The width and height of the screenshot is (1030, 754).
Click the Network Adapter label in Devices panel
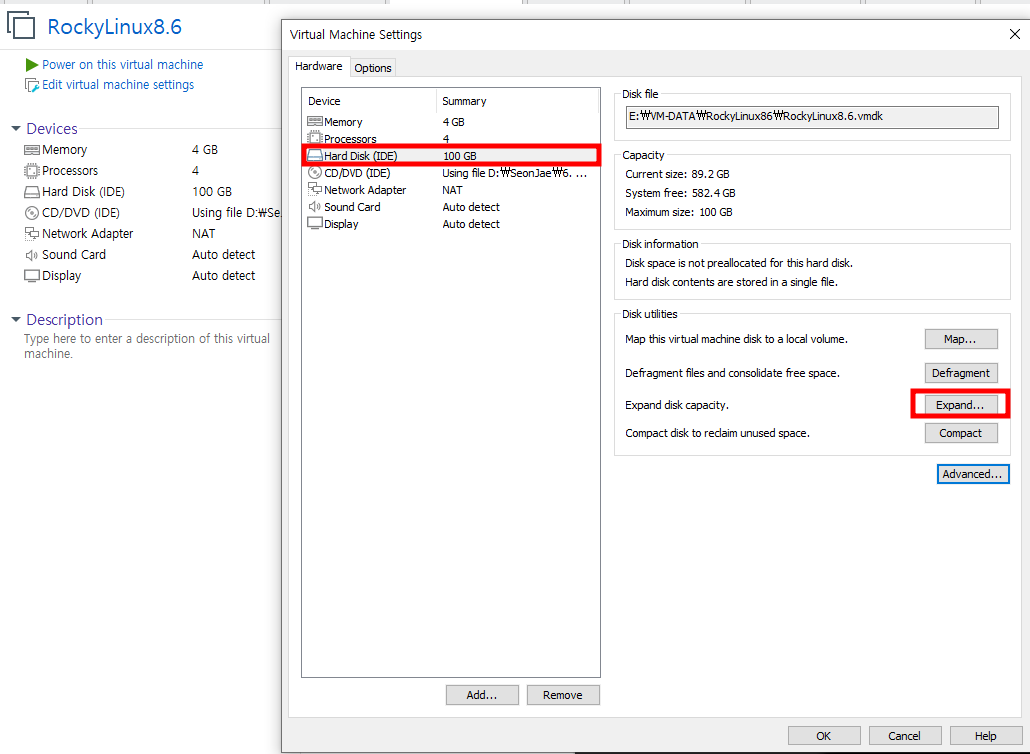87,234
